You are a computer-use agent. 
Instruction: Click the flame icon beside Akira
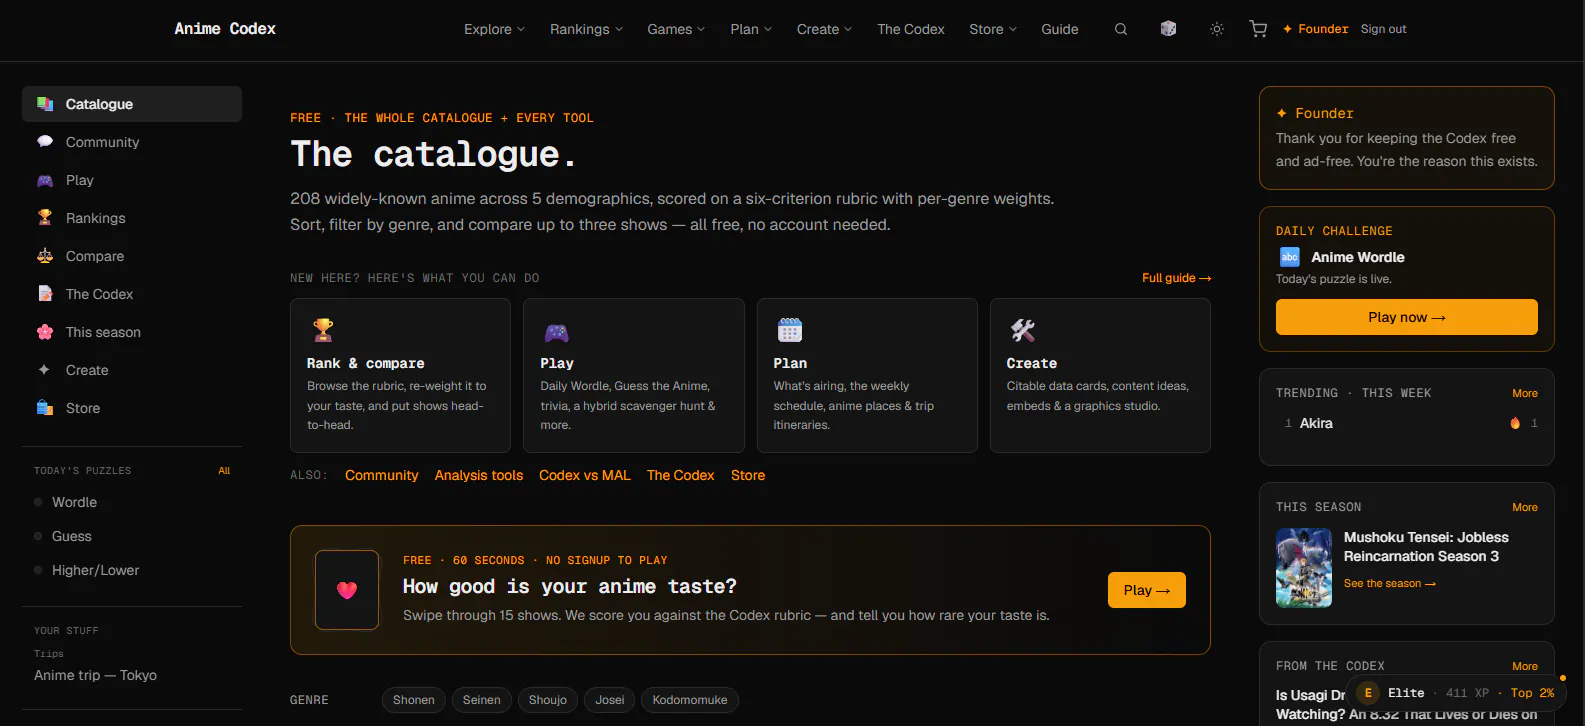click(1515, 423)
